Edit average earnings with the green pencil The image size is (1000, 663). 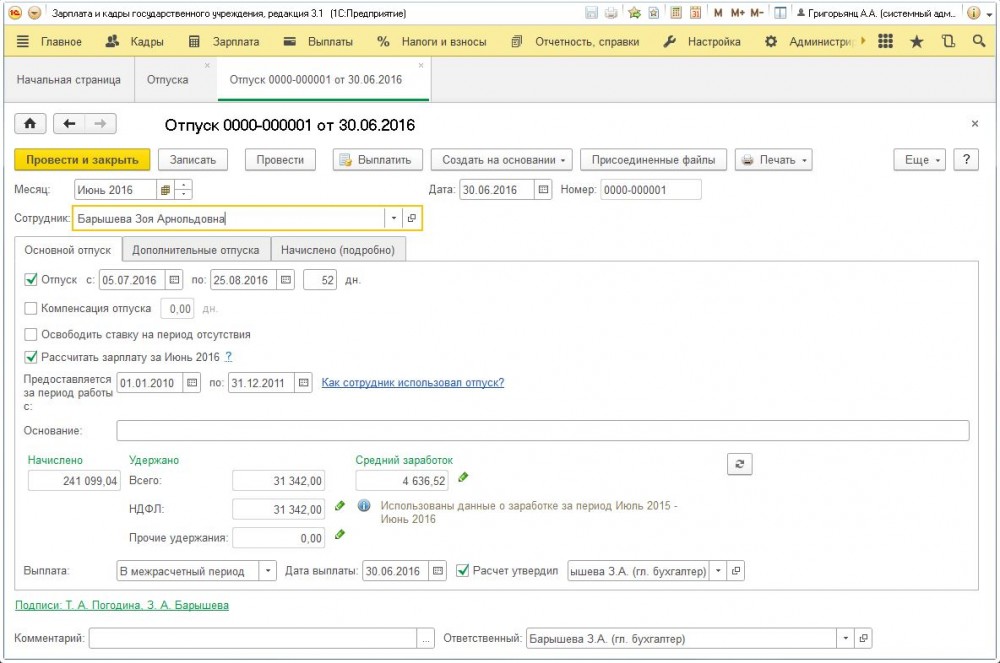(x=463, y=477)
